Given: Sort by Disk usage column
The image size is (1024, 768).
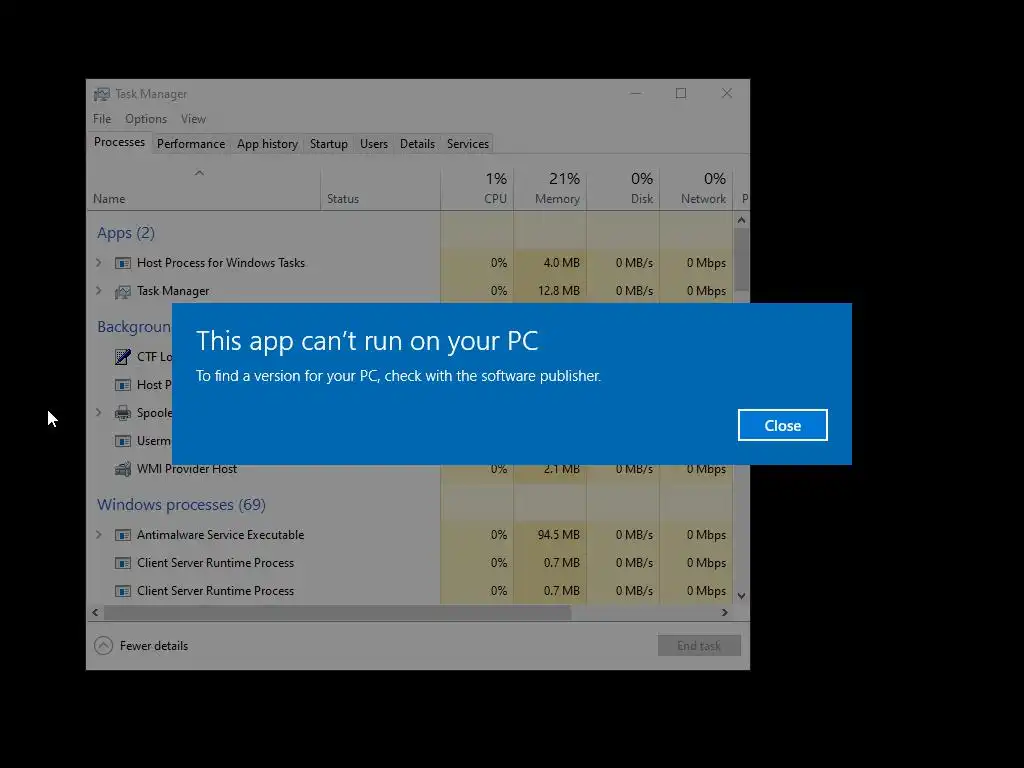Looking at the screenshot, I should [623, 189].
